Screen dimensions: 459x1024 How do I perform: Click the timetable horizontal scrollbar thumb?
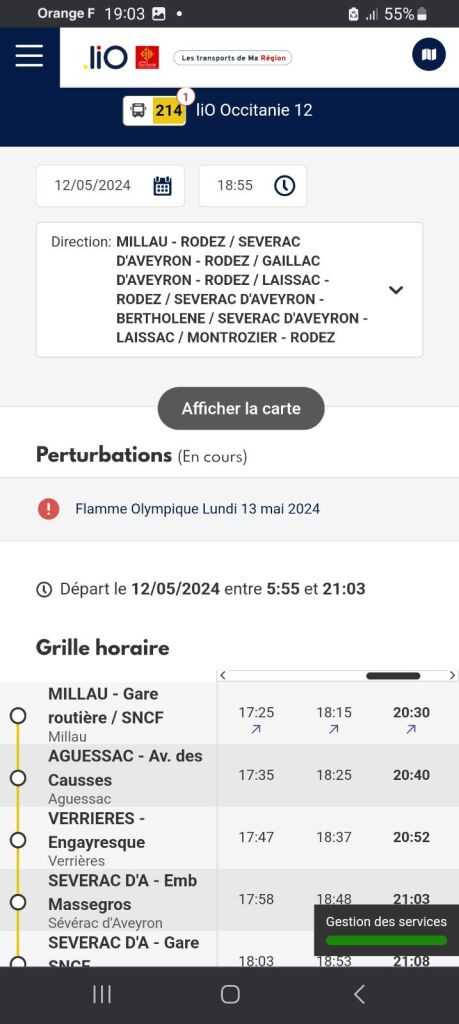pyautogui.click(x=393, y=676)
